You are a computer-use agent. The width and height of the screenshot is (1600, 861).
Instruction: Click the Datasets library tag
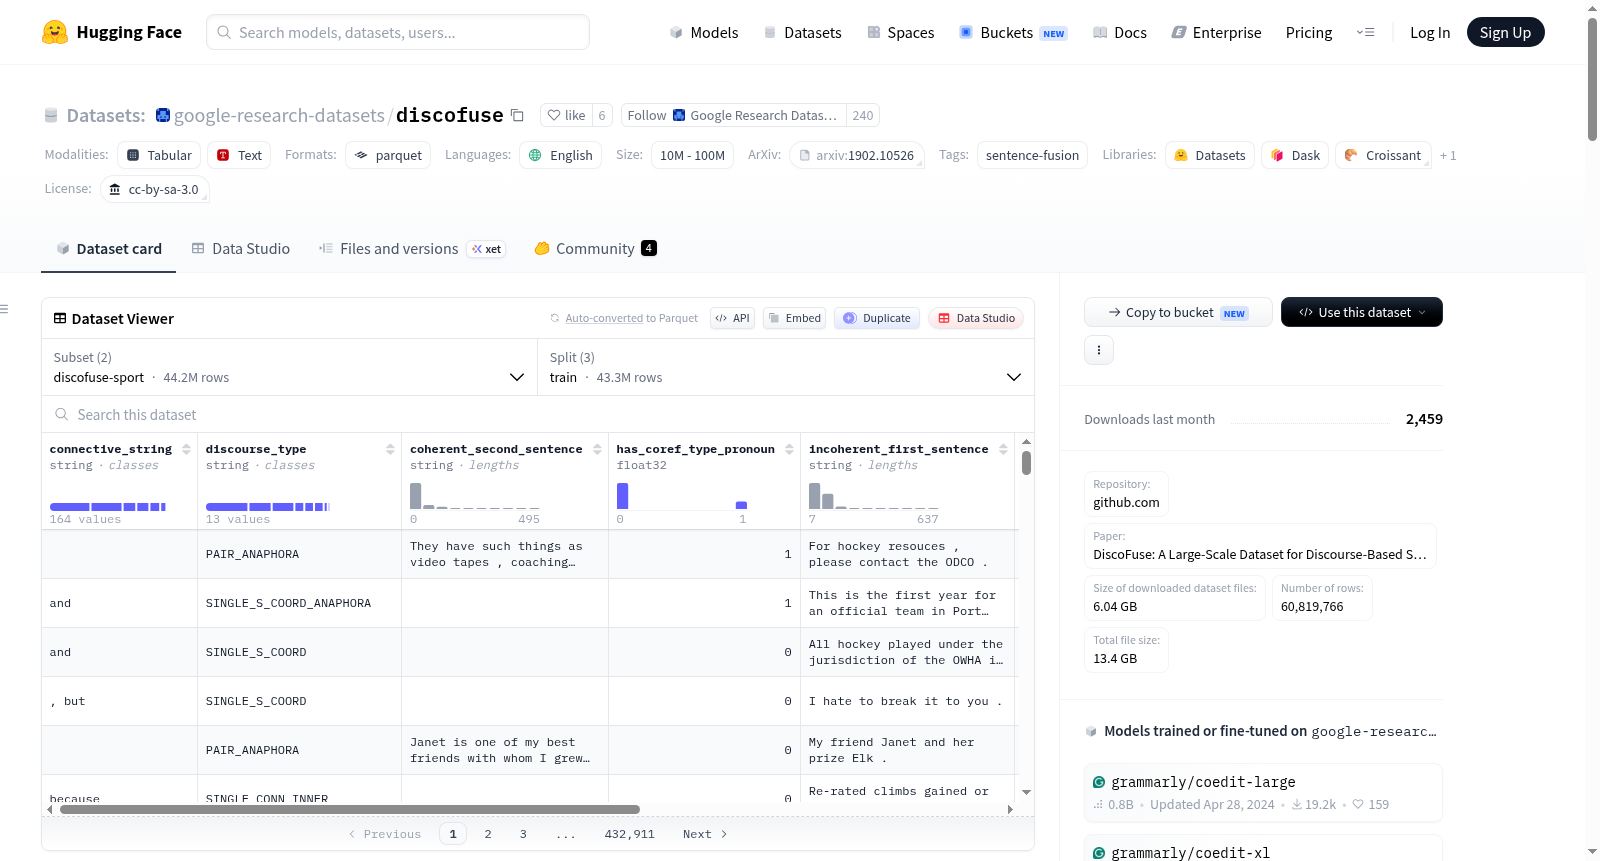click(x=1210, y=155)
